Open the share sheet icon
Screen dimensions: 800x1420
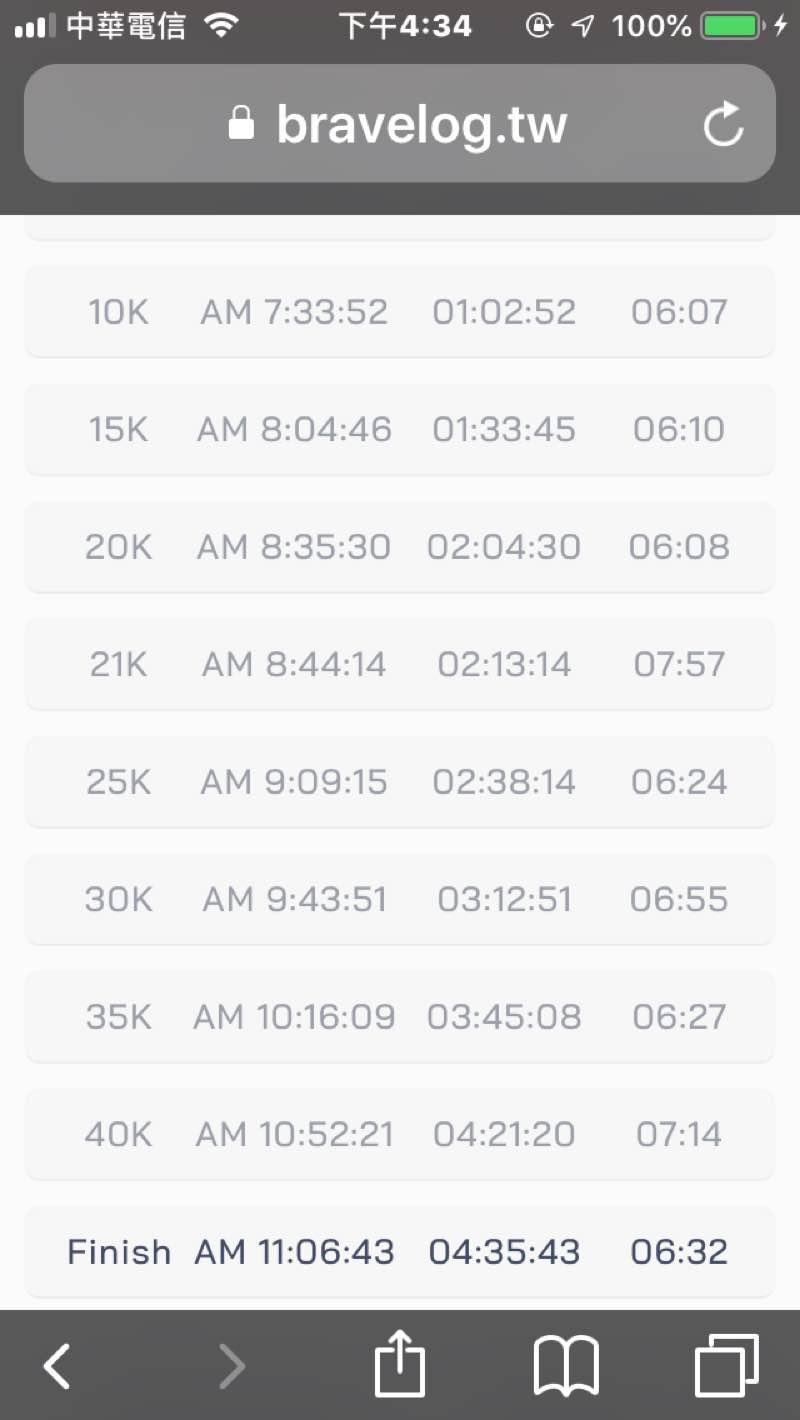(399, 1365)
